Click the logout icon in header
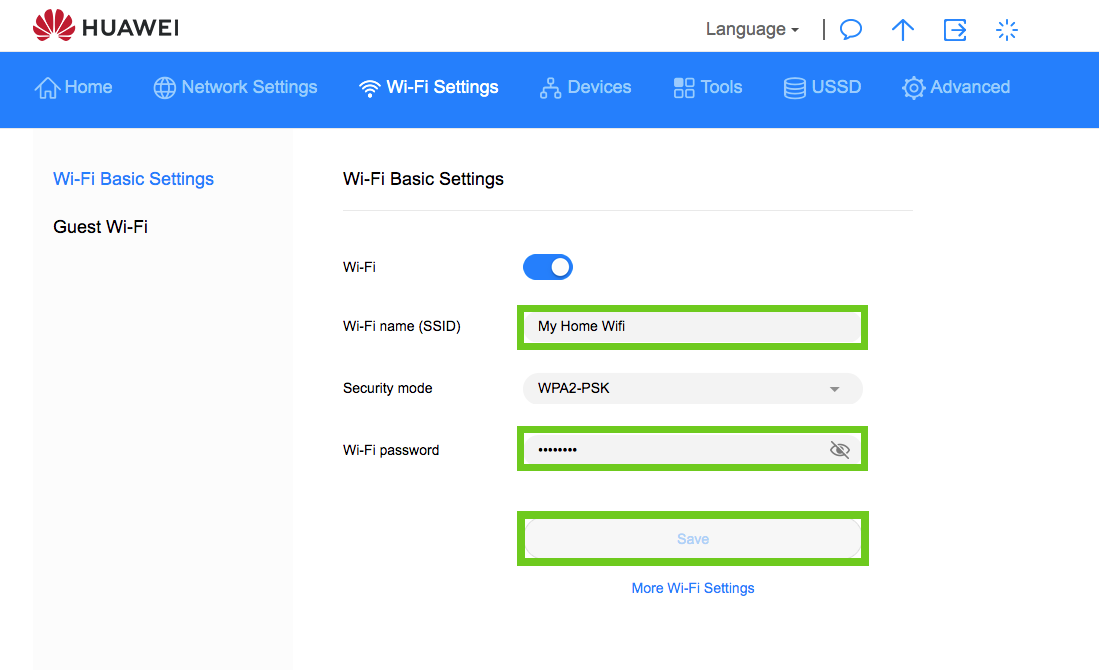This screenshot has height=670, width=1099. [x=955, y=30]
